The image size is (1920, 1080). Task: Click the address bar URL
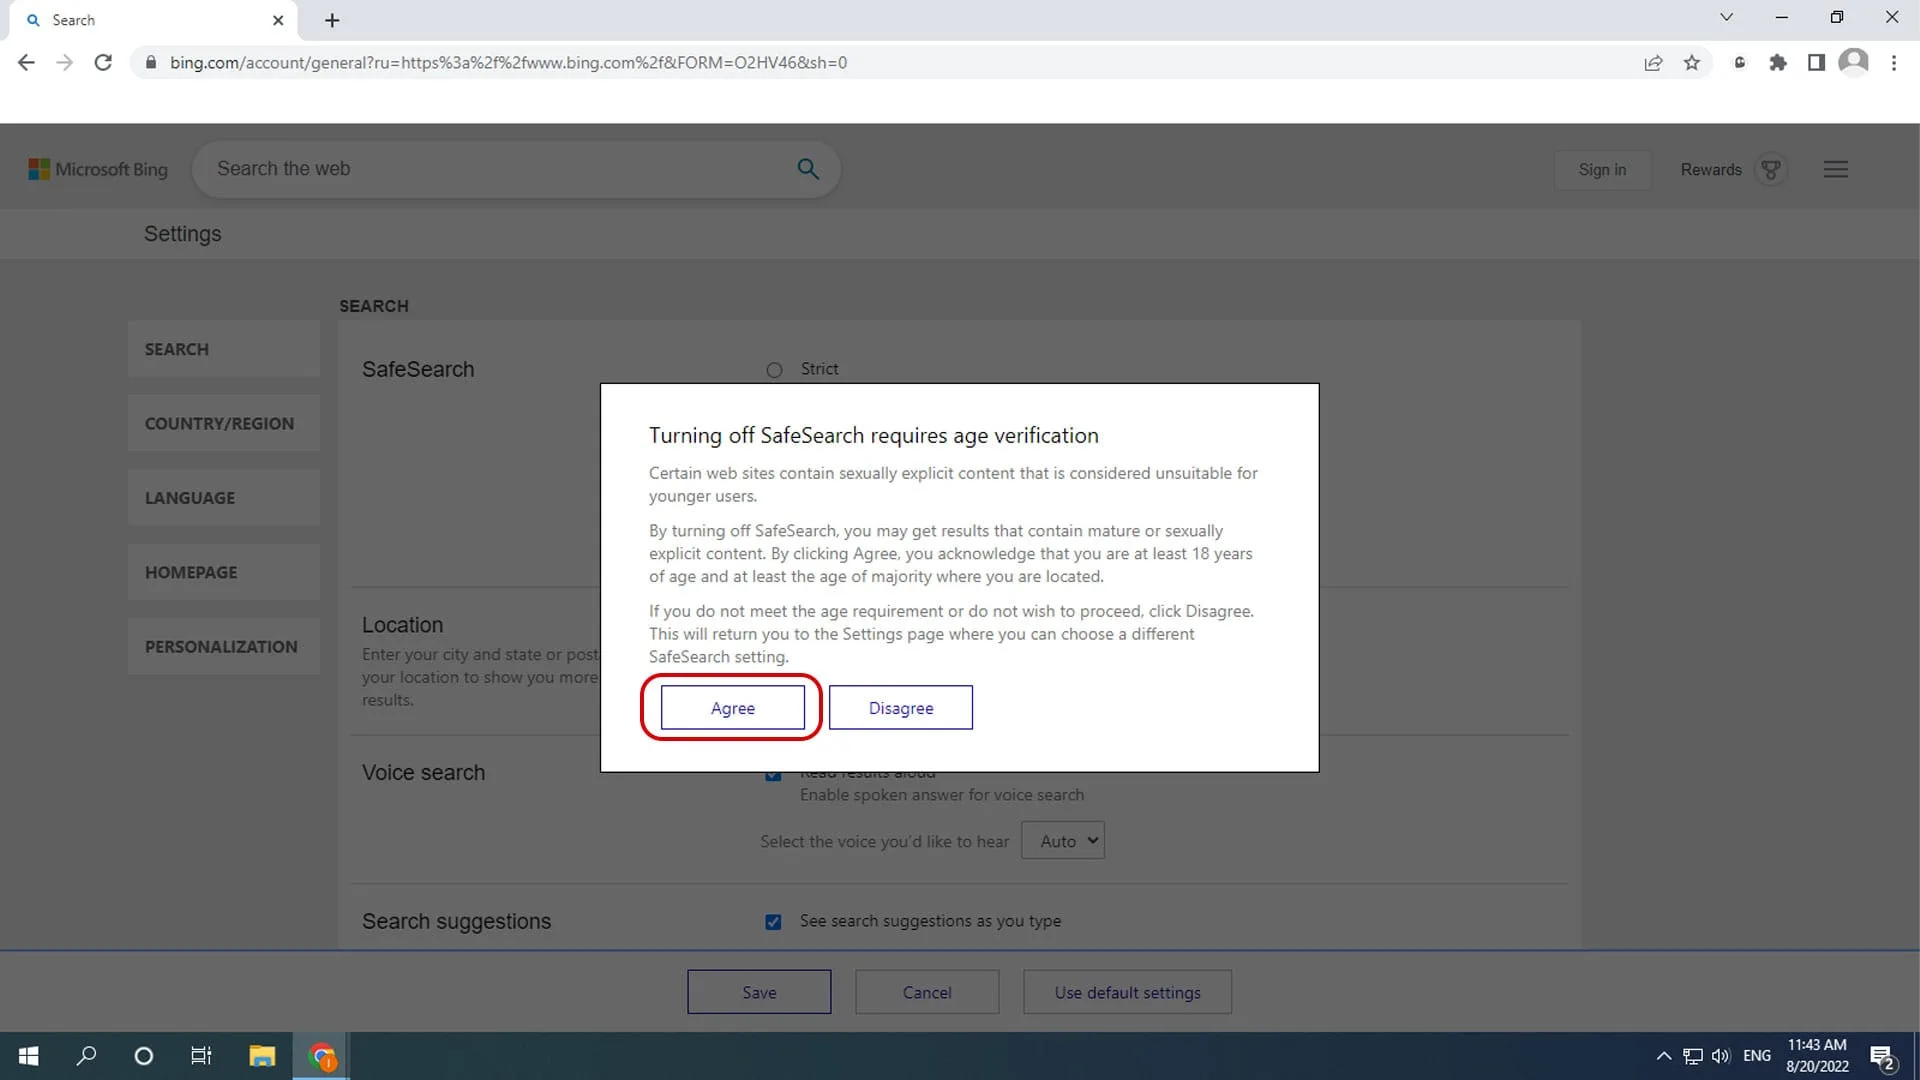coord(508,62)
